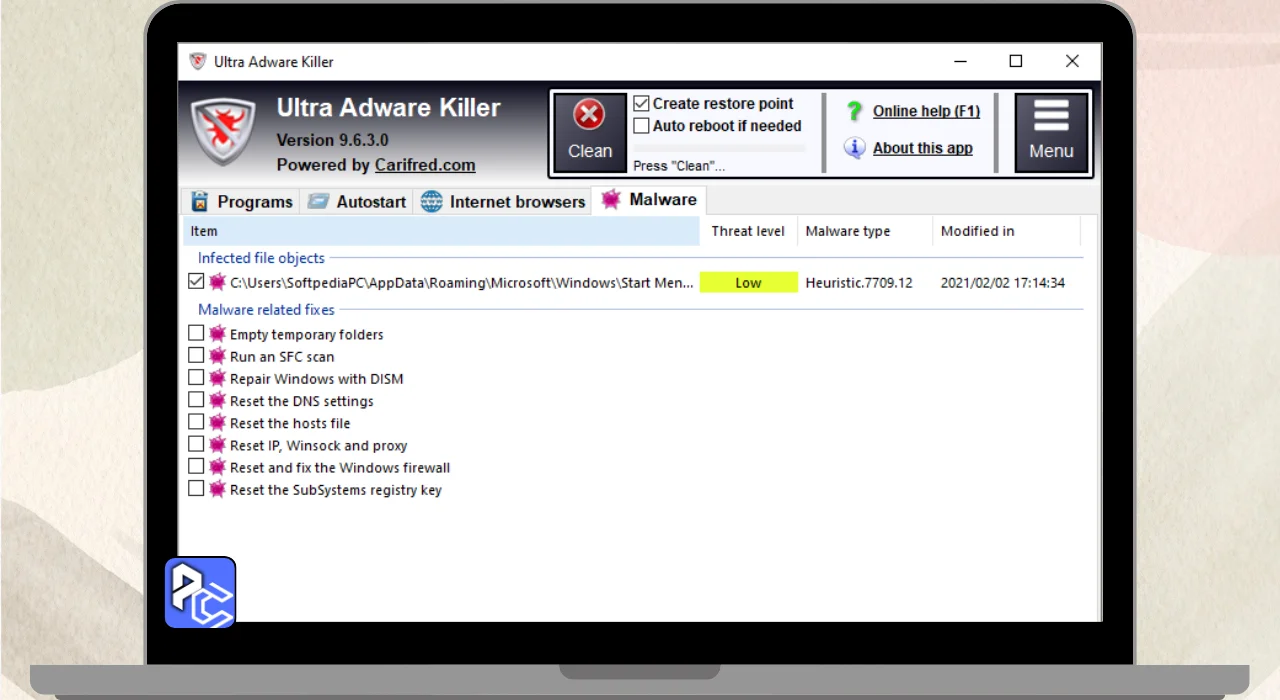Image resolution: width=1280 pixels, height=700 pixels.
Task: Open the Internet browsers tab
Action: pyautogui.click(x=502, y=201)
